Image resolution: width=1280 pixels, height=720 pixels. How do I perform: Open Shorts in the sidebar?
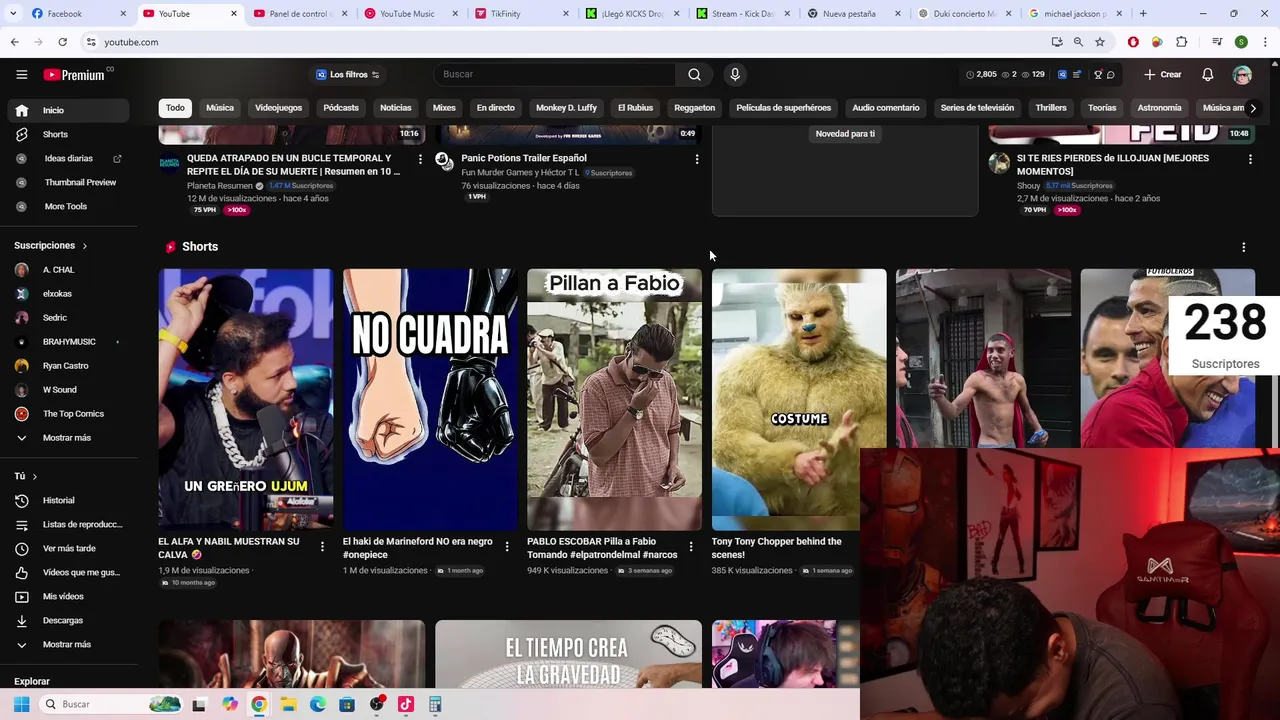point(70,134)
